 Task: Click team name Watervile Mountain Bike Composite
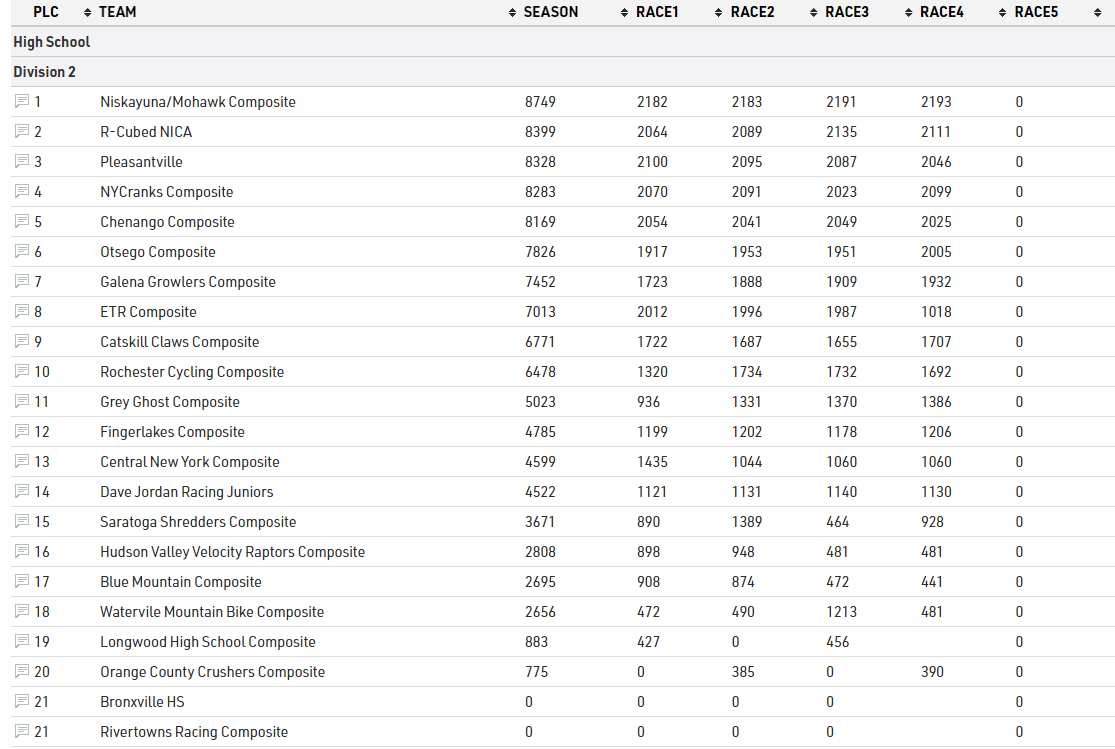coord(212,612)
